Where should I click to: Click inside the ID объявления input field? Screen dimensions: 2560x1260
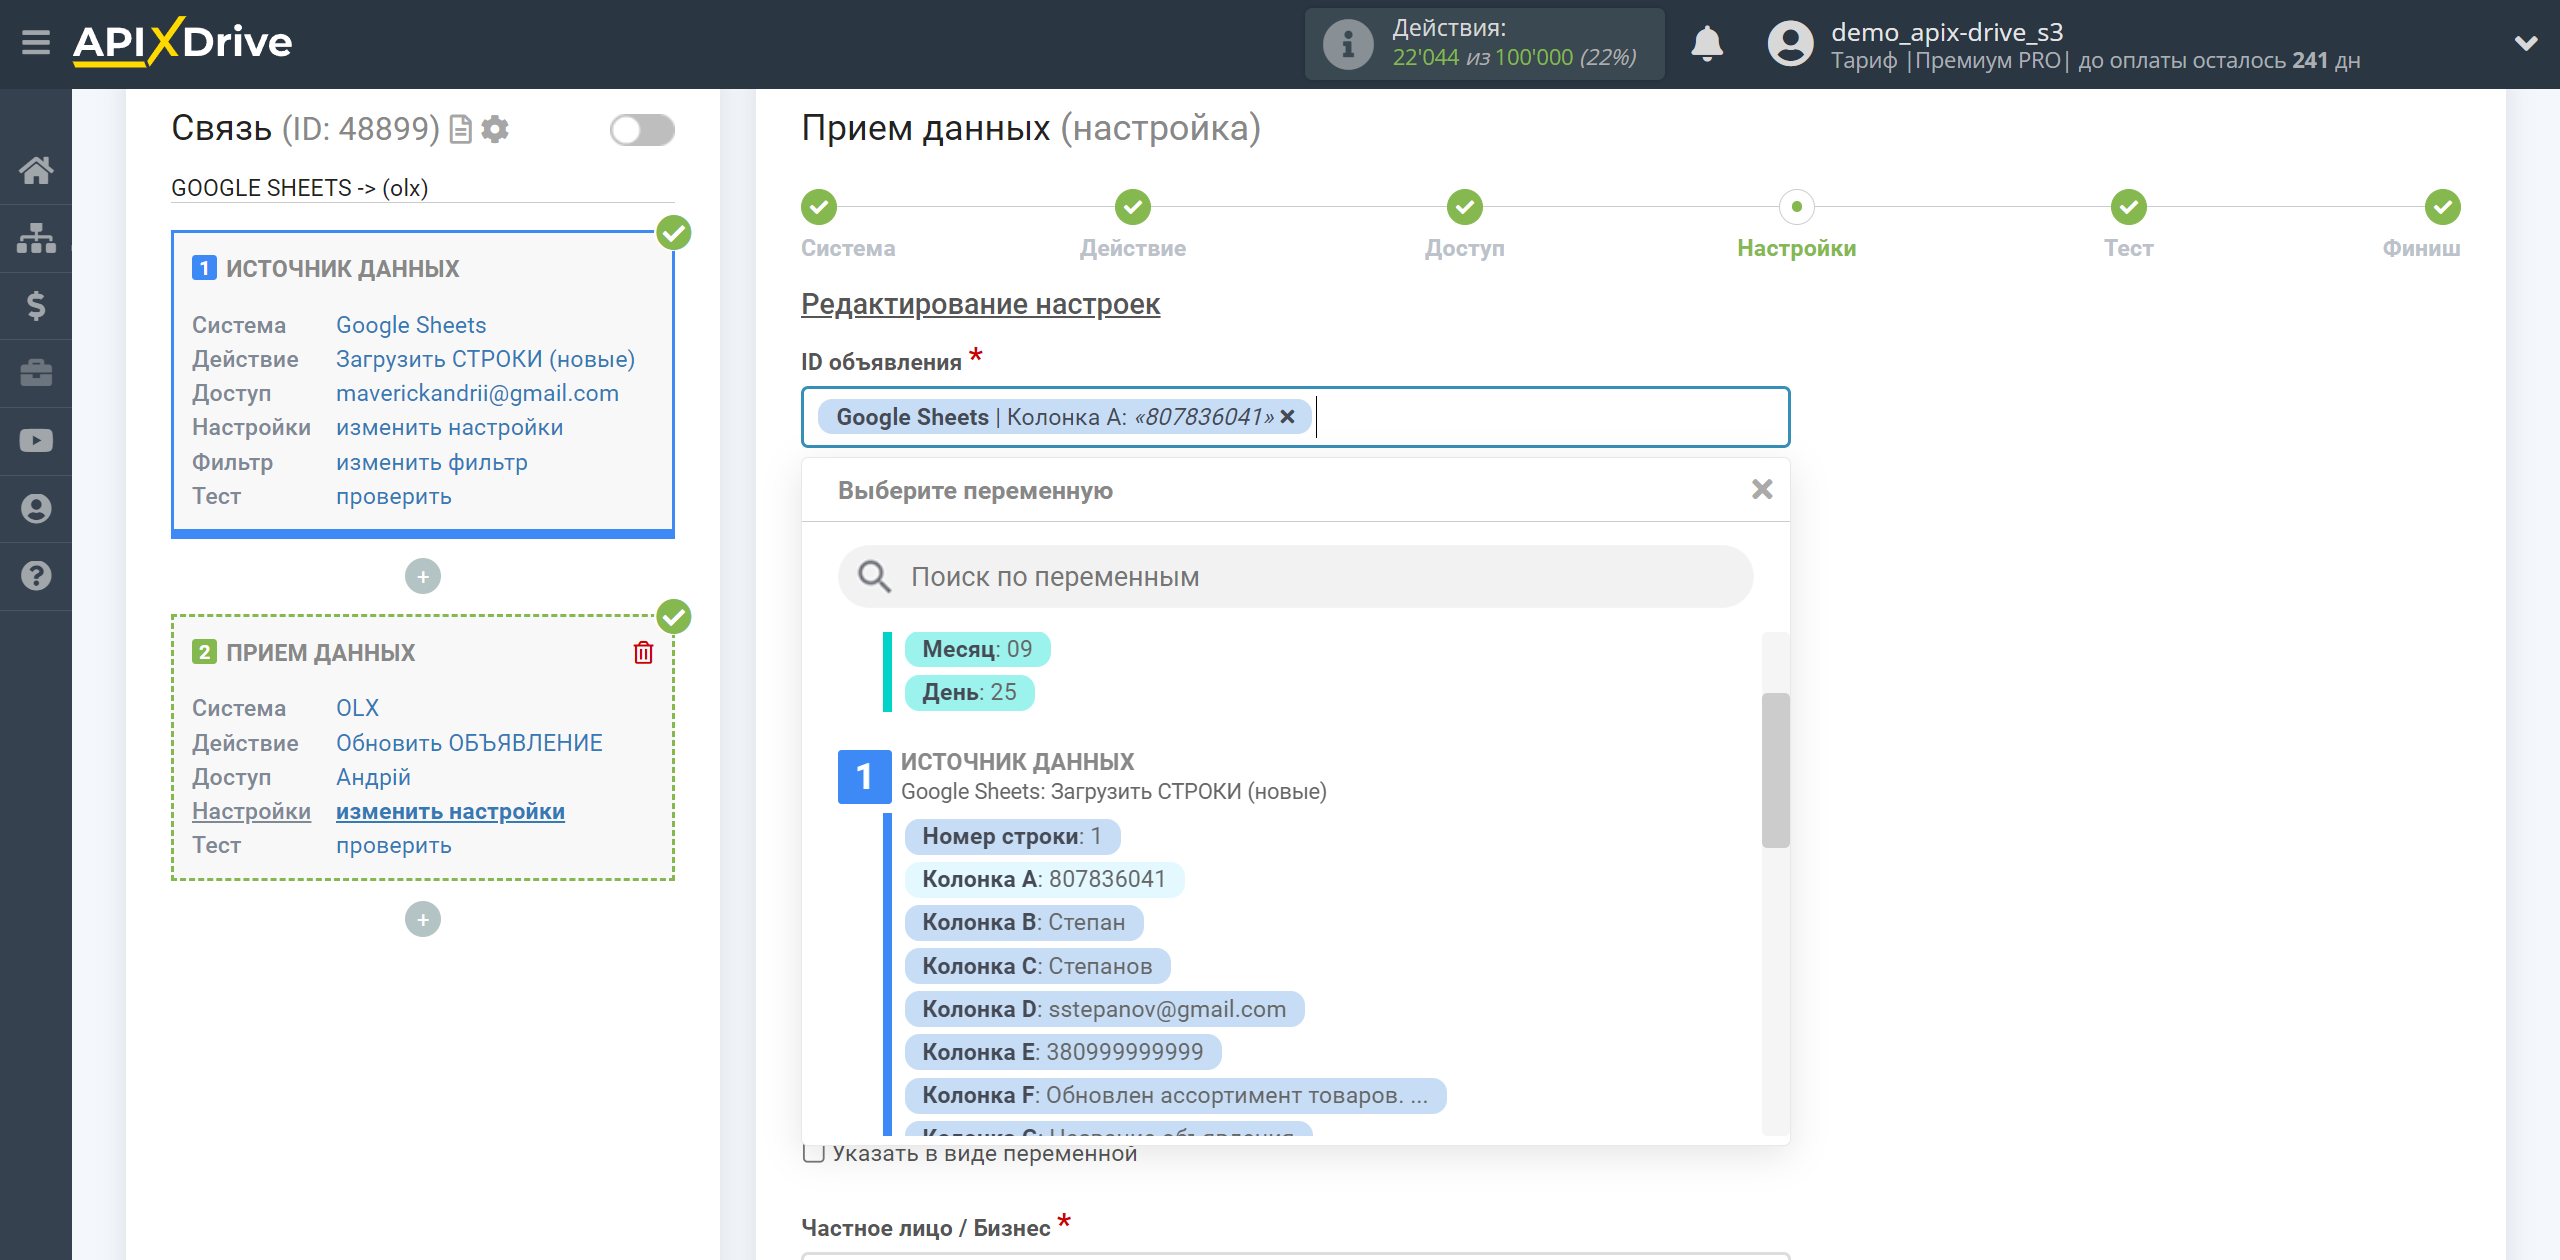pyautogui.click(x=1295, y=417)
